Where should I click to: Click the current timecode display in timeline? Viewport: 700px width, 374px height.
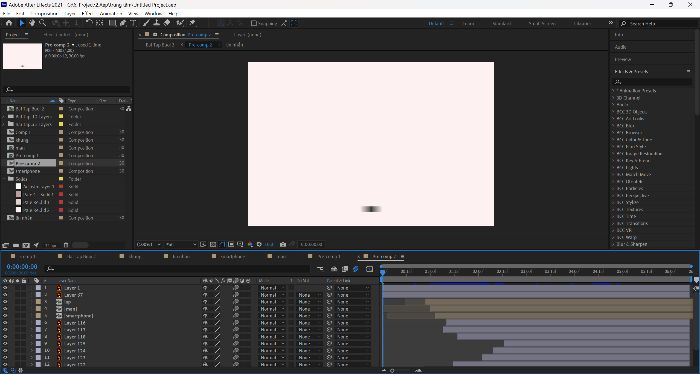[x=22, y=266]
